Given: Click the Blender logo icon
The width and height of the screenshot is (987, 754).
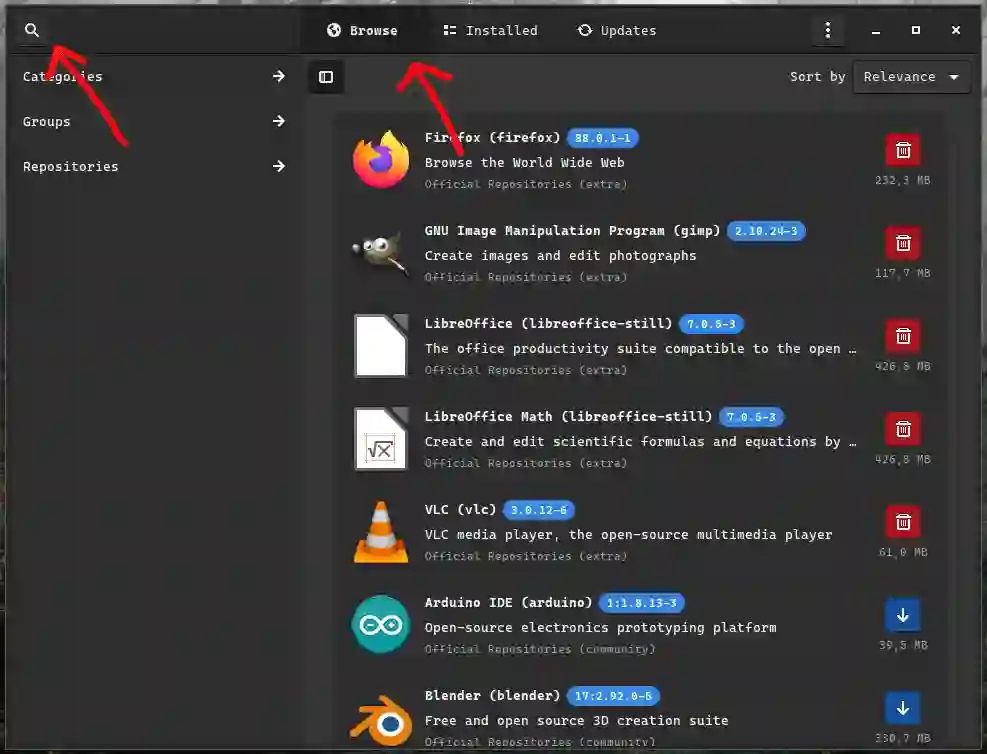Looking at the screenshot, I should point(381,720).
